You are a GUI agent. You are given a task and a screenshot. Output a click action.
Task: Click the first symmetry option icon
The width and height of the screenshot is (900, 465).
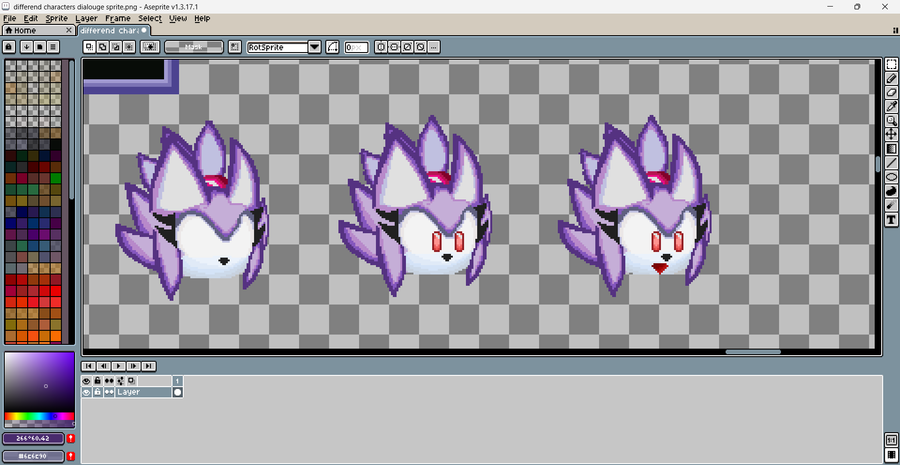381,47
